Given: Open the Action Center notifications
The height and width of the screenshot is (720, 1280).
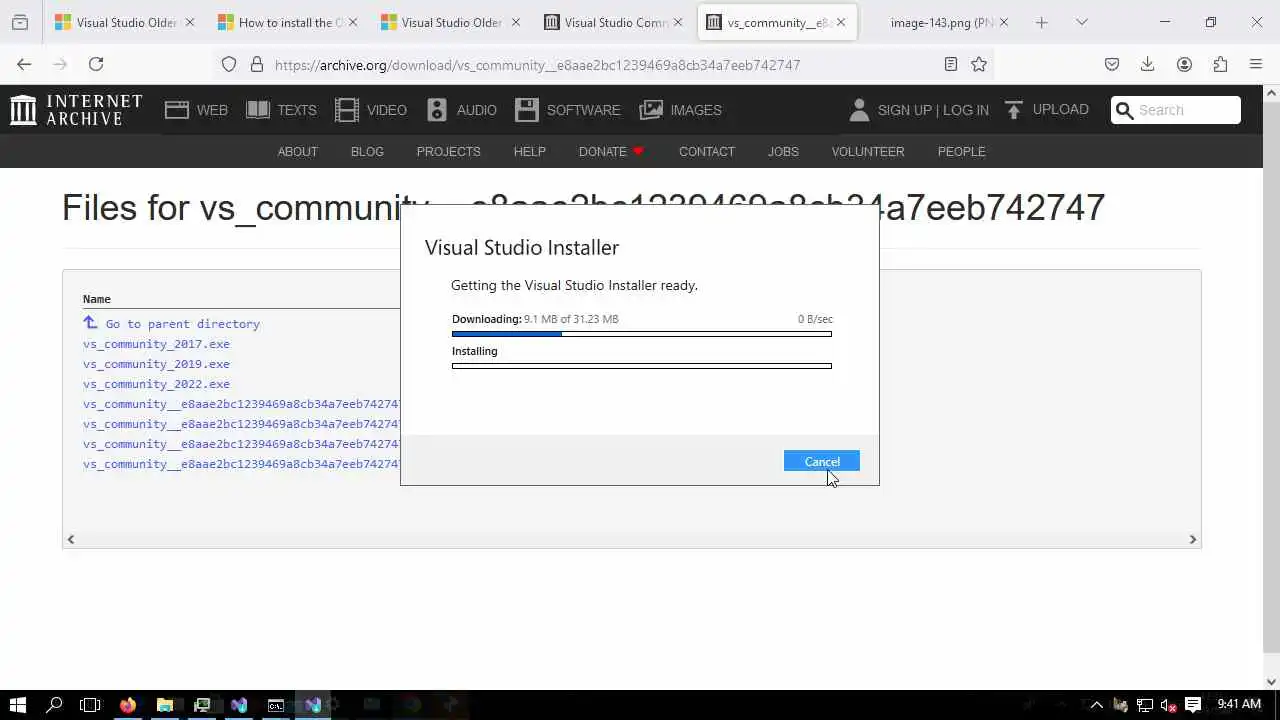Looking at the screenshot, I should click(x=1193, y=705).
